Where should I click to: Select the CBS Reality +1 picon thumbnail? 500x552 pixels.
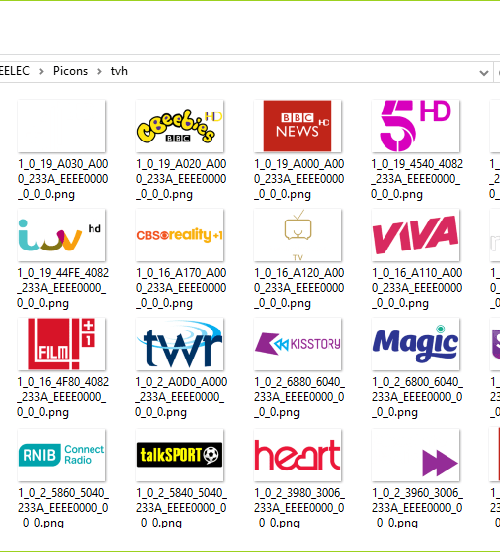pyautogui.click(x=180, y=235)
